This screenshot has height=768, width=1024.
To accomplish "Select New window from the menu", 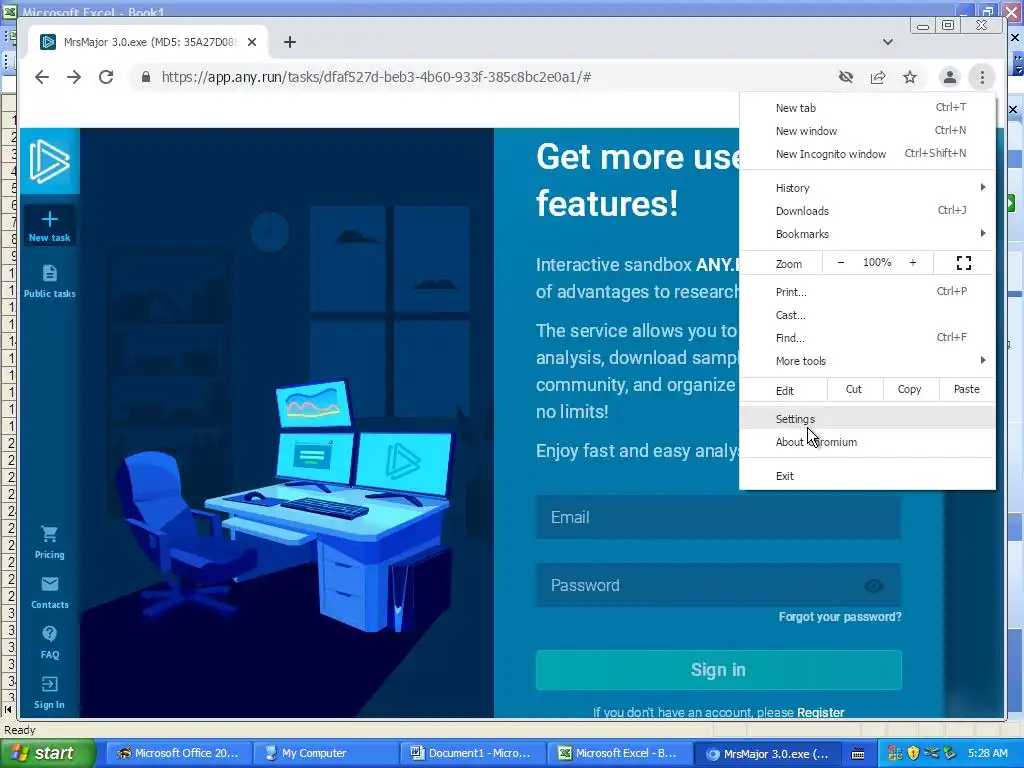I will tap(867, 131).
